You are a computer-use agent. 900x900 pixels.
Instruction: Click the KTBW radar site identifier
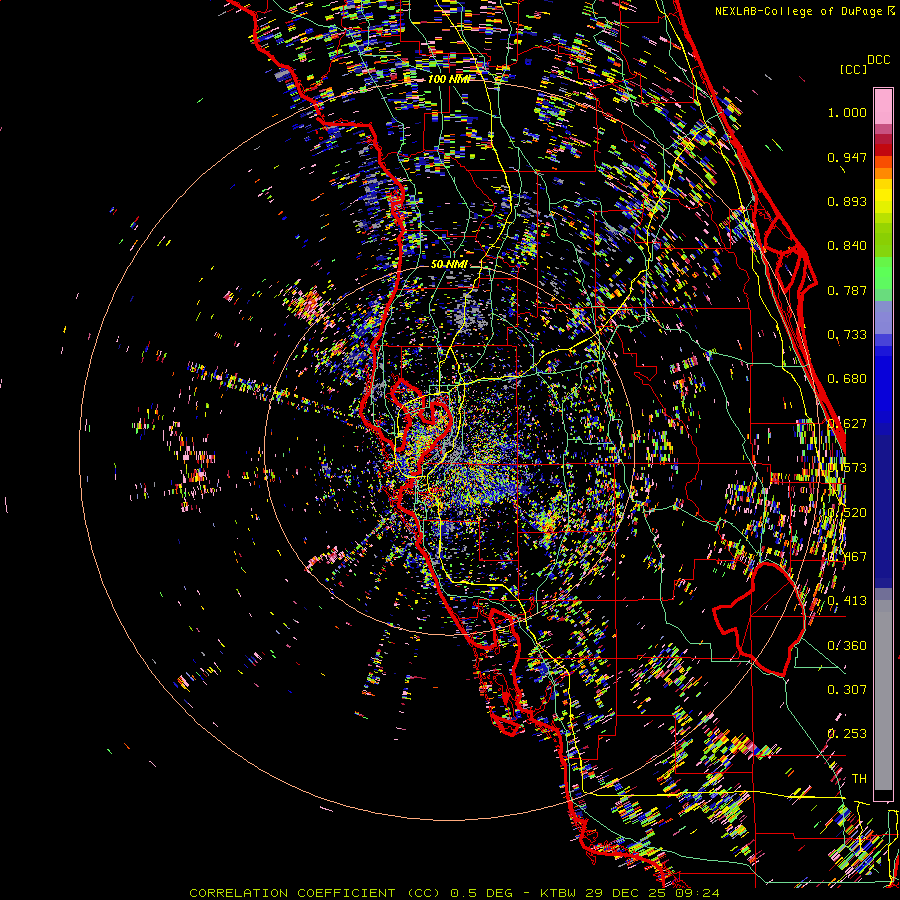[559, 893]
